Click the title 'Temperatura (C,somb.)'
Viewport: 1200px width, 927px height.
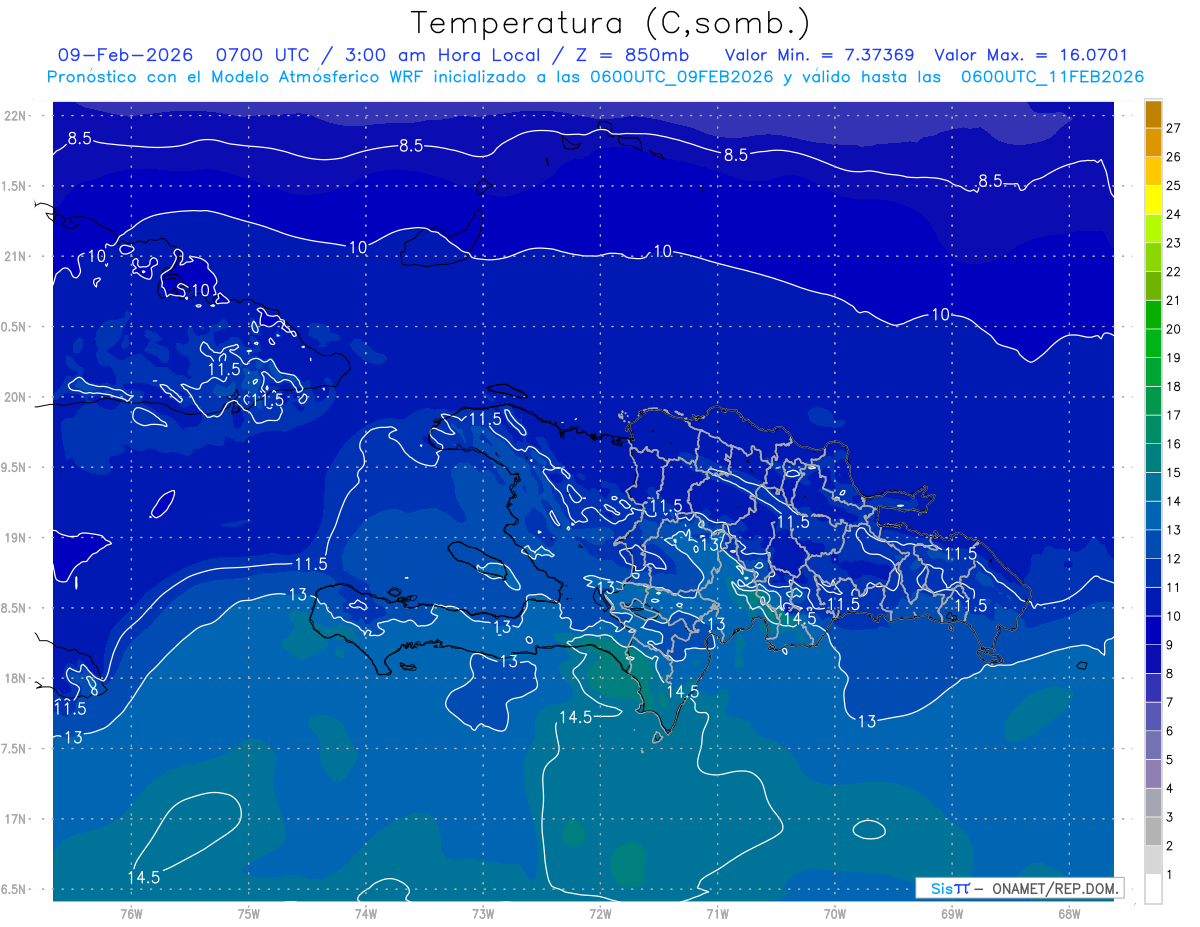click(611, 23)
